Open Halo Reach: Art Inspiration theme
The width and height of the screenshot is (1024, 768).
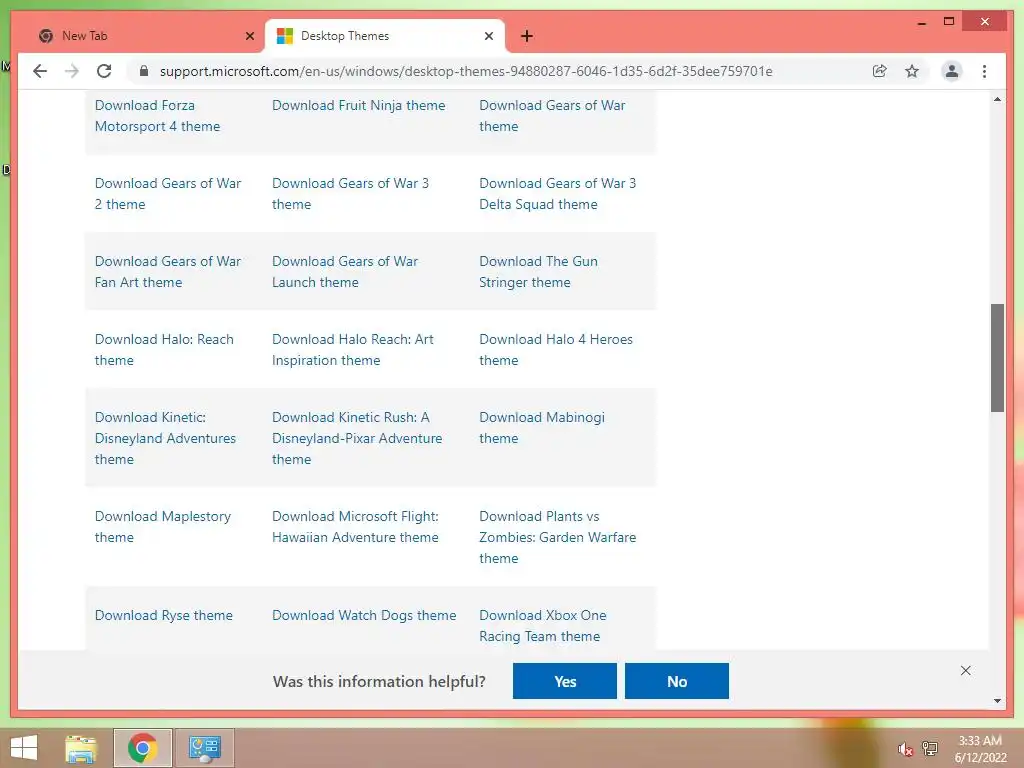[x=353, y=349]
